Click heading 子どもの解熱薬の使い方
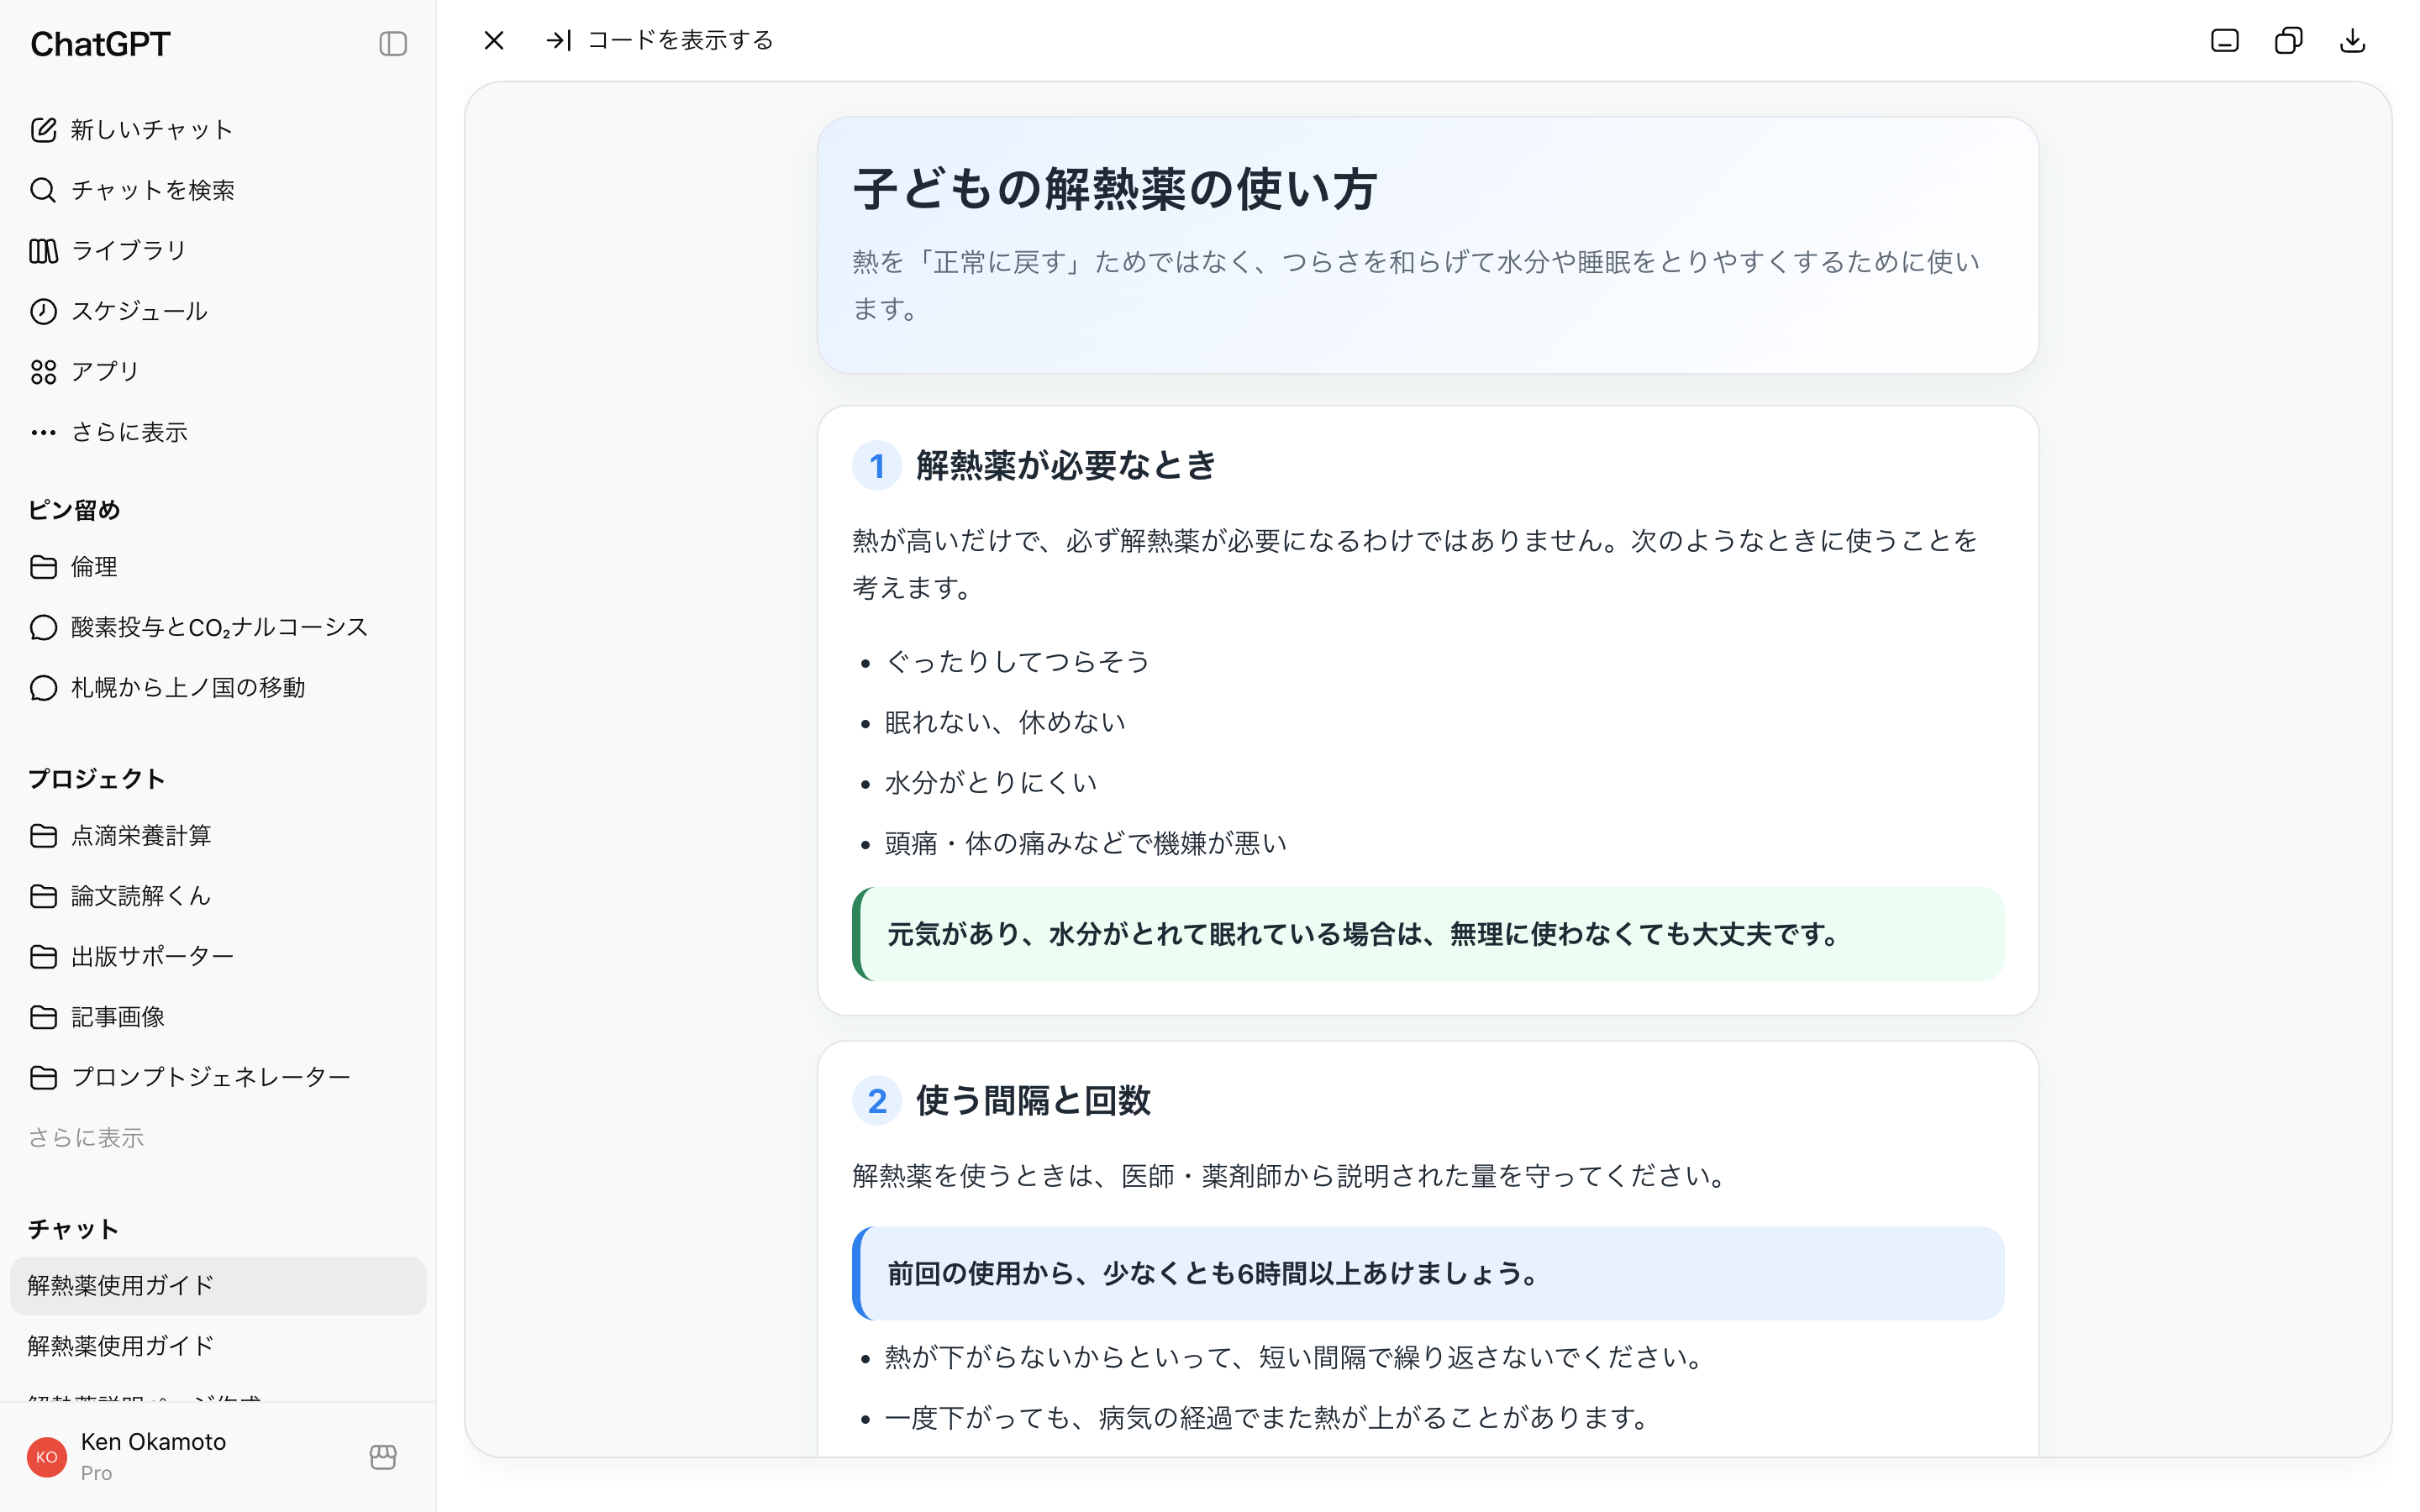 pos(1115,189)
